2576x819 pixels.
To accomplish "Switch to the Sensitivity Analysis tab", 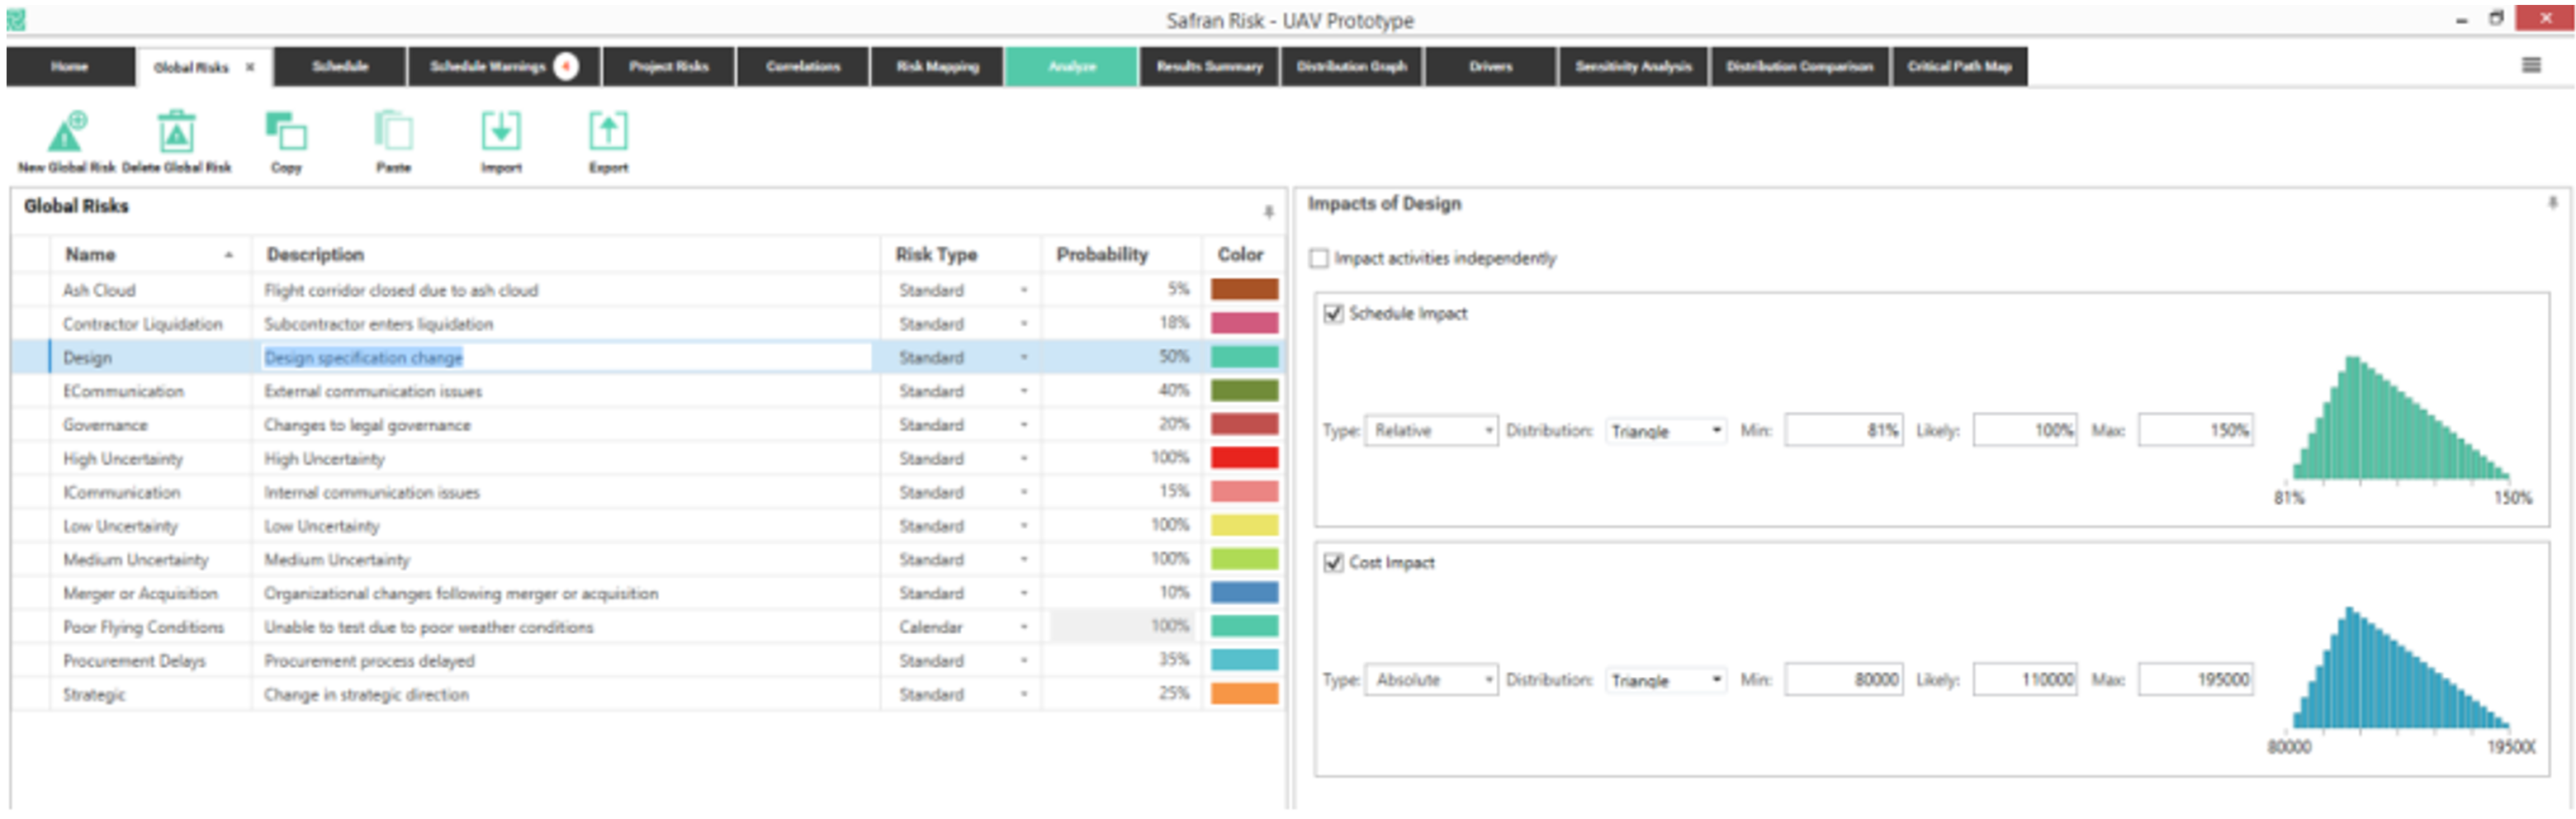I will [x=1633, y=67].
